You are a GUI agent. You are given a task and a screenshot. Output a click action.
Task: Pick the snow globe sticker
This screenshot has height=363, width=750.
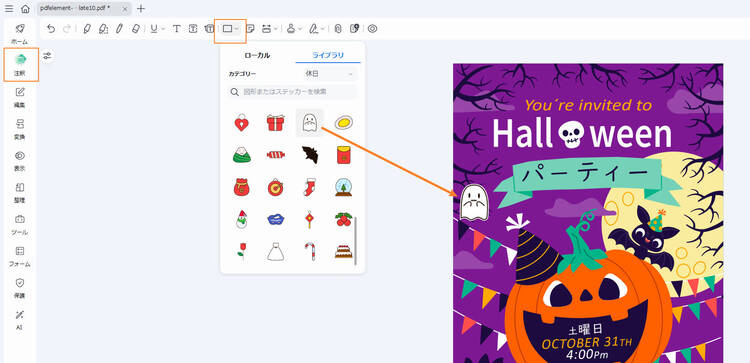(343, 187)
